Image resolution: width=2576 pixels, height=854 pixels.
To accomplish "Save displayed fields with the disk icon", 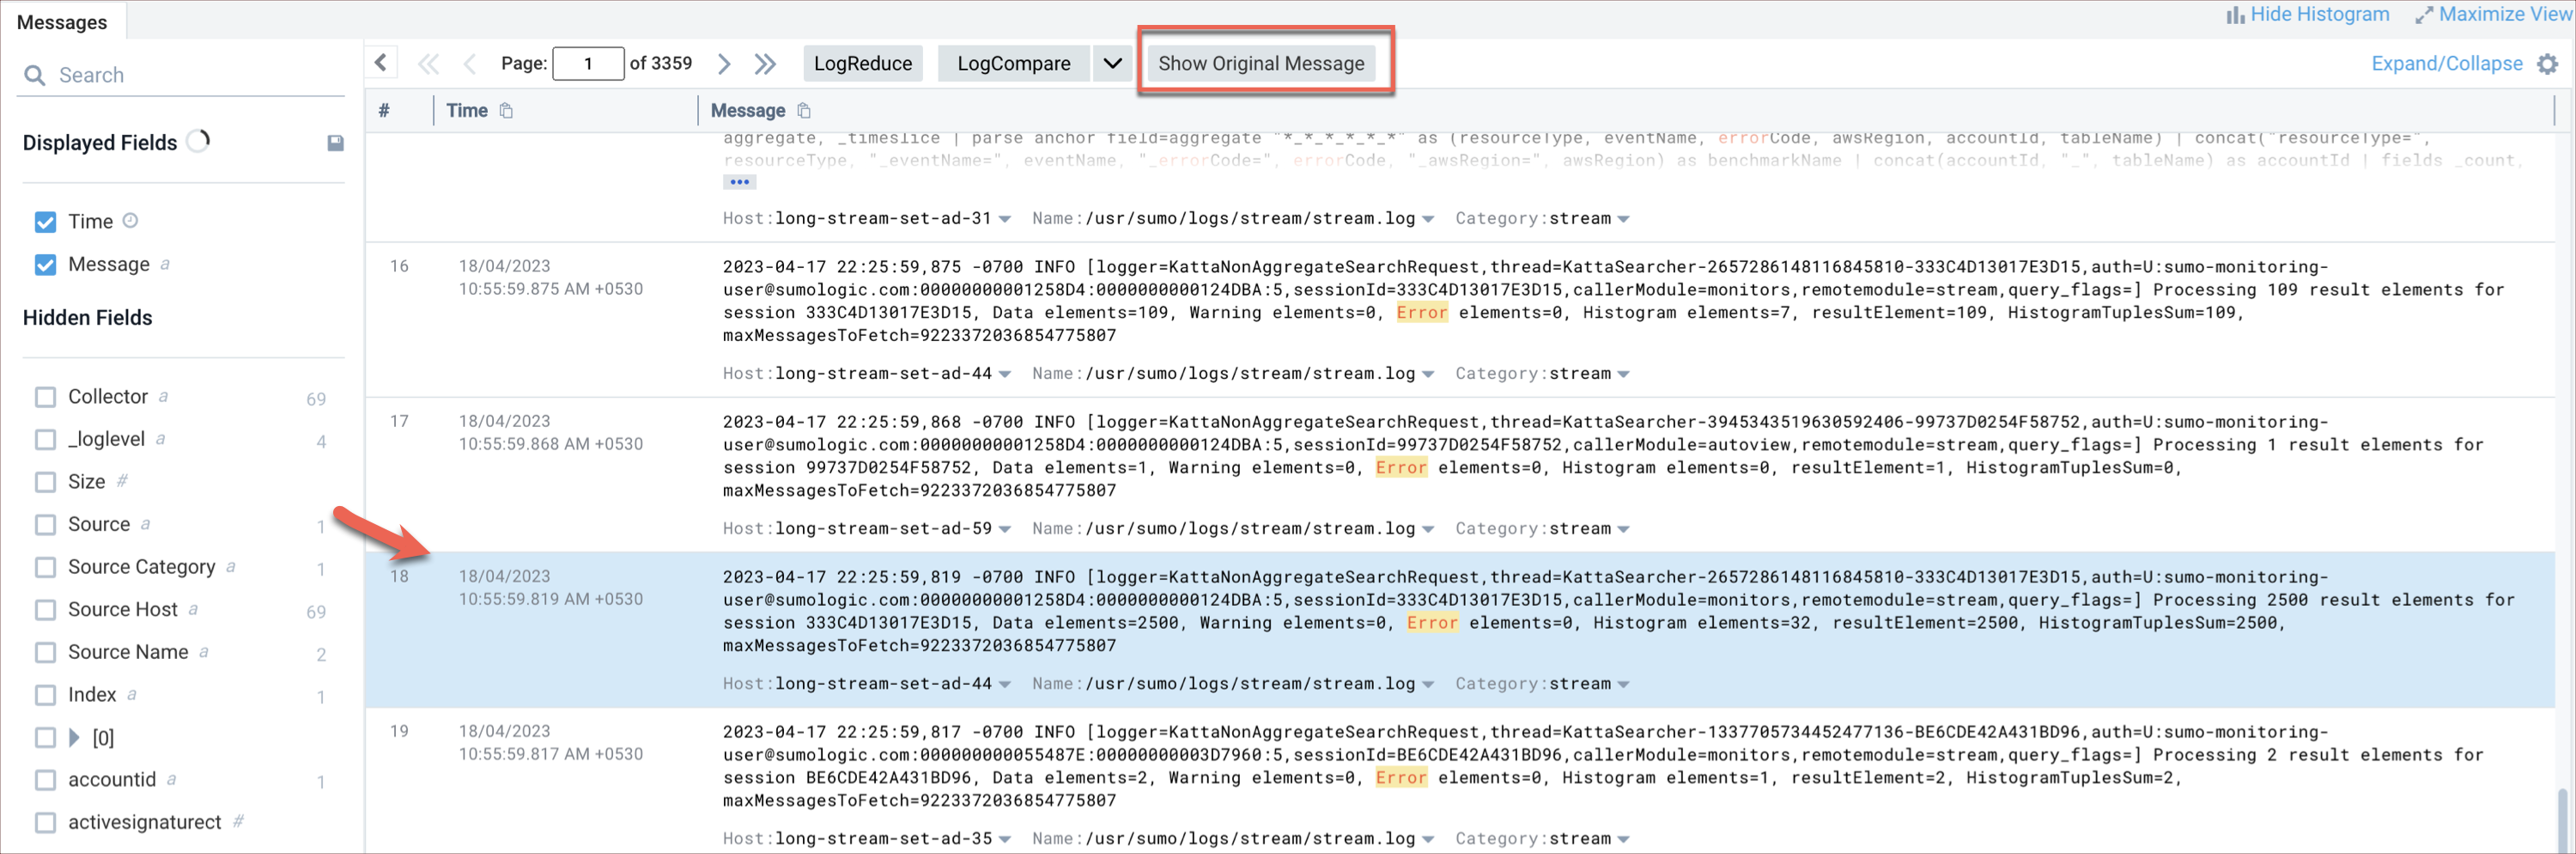I will [x=335, y=143].
